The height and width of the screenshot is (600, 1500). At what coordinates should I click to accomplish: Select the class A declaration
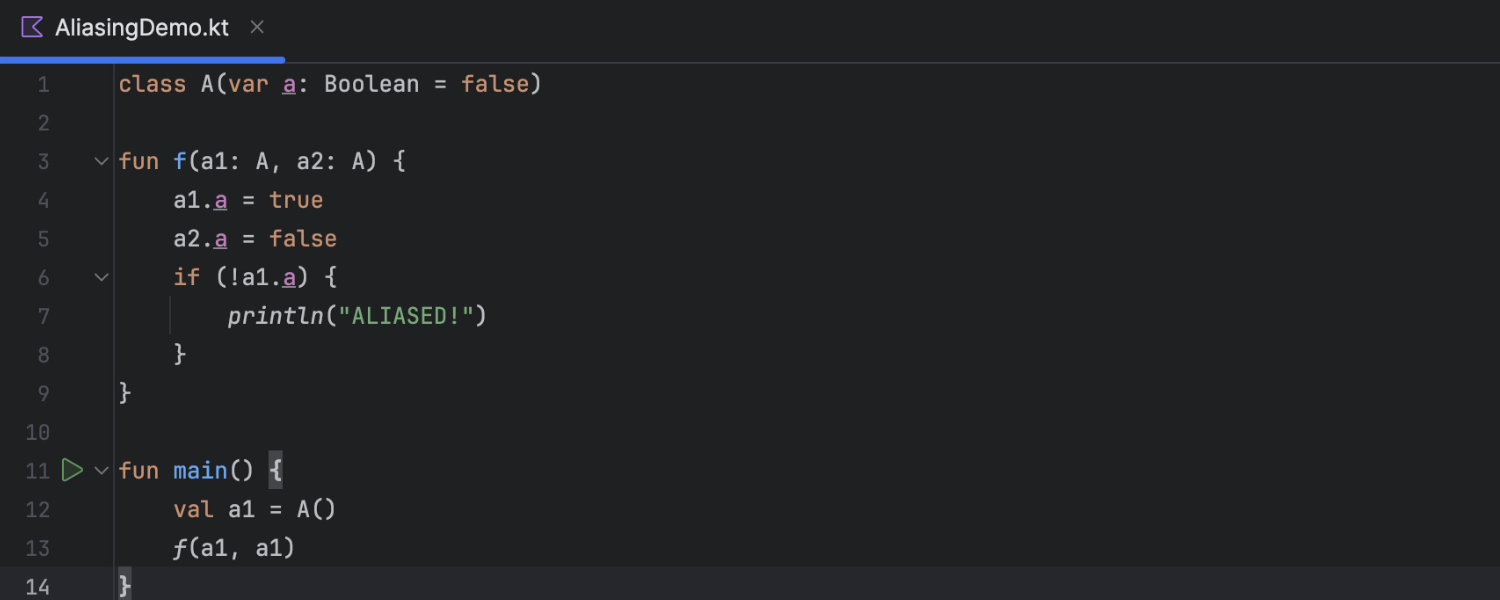pyautogui.click(x=165, y=84)
